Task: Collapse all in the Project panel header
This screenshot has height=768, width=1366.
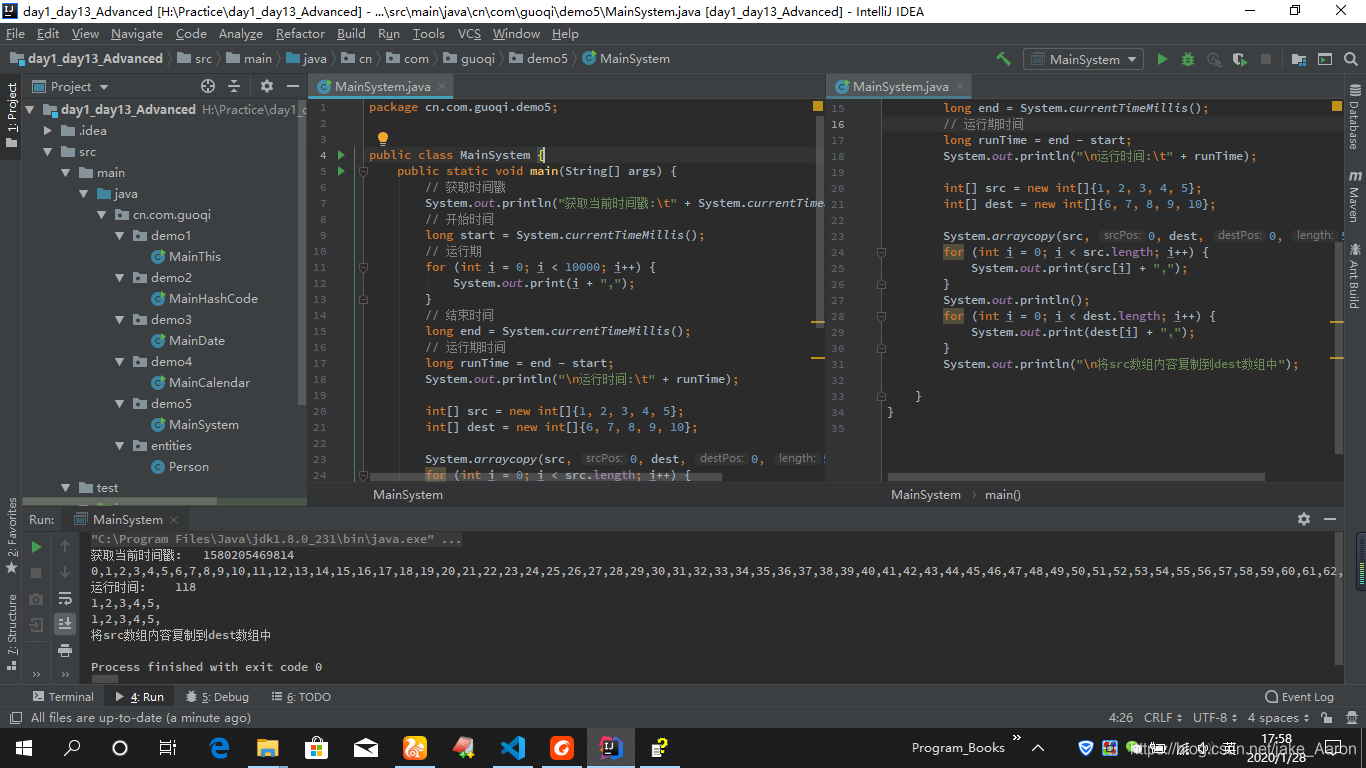Action: coord(234,86)
